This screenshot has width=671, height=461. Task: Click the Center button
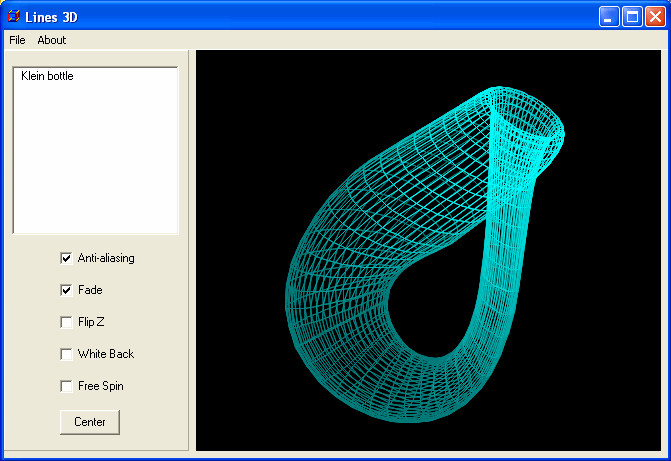(x=90, y=422)
